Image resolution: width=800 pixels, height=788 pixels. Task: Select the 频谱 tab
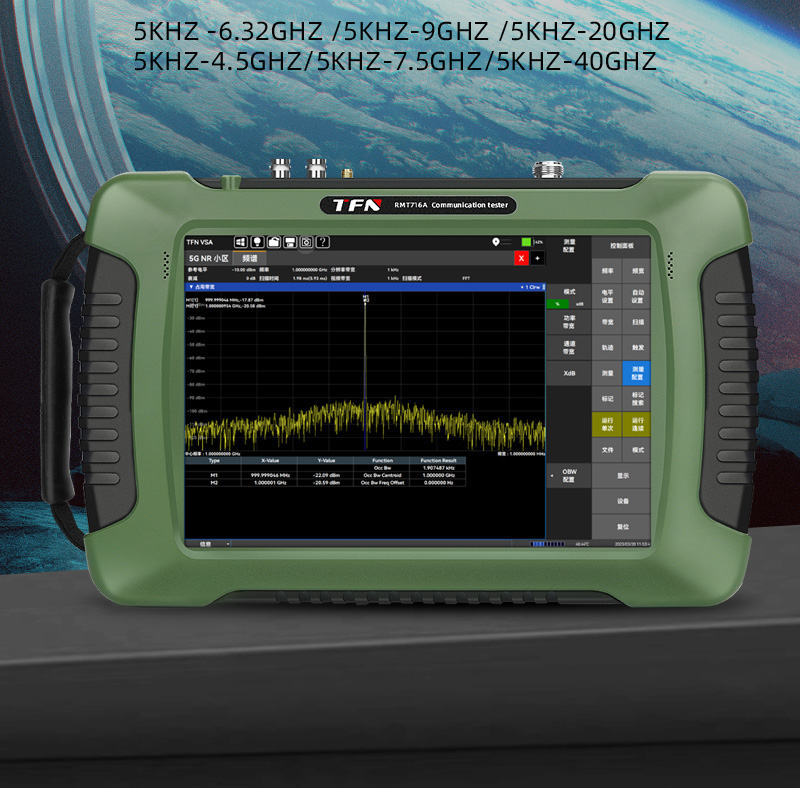pyautogui.click(x=249, y=258)
